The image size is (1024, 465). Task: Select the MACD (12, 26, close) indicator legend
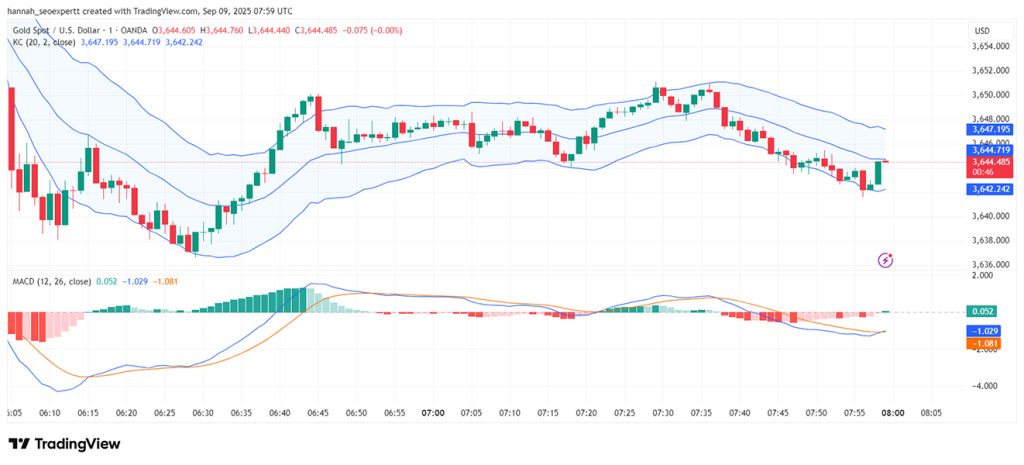(x=52, y=281)
